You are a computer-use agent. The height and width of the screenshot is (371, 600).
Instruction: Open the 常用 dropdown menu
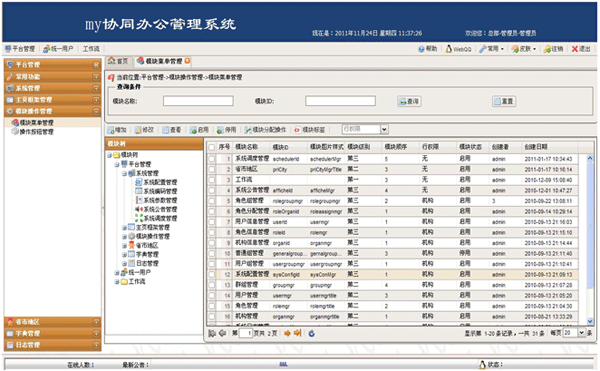tap(492, 49)
